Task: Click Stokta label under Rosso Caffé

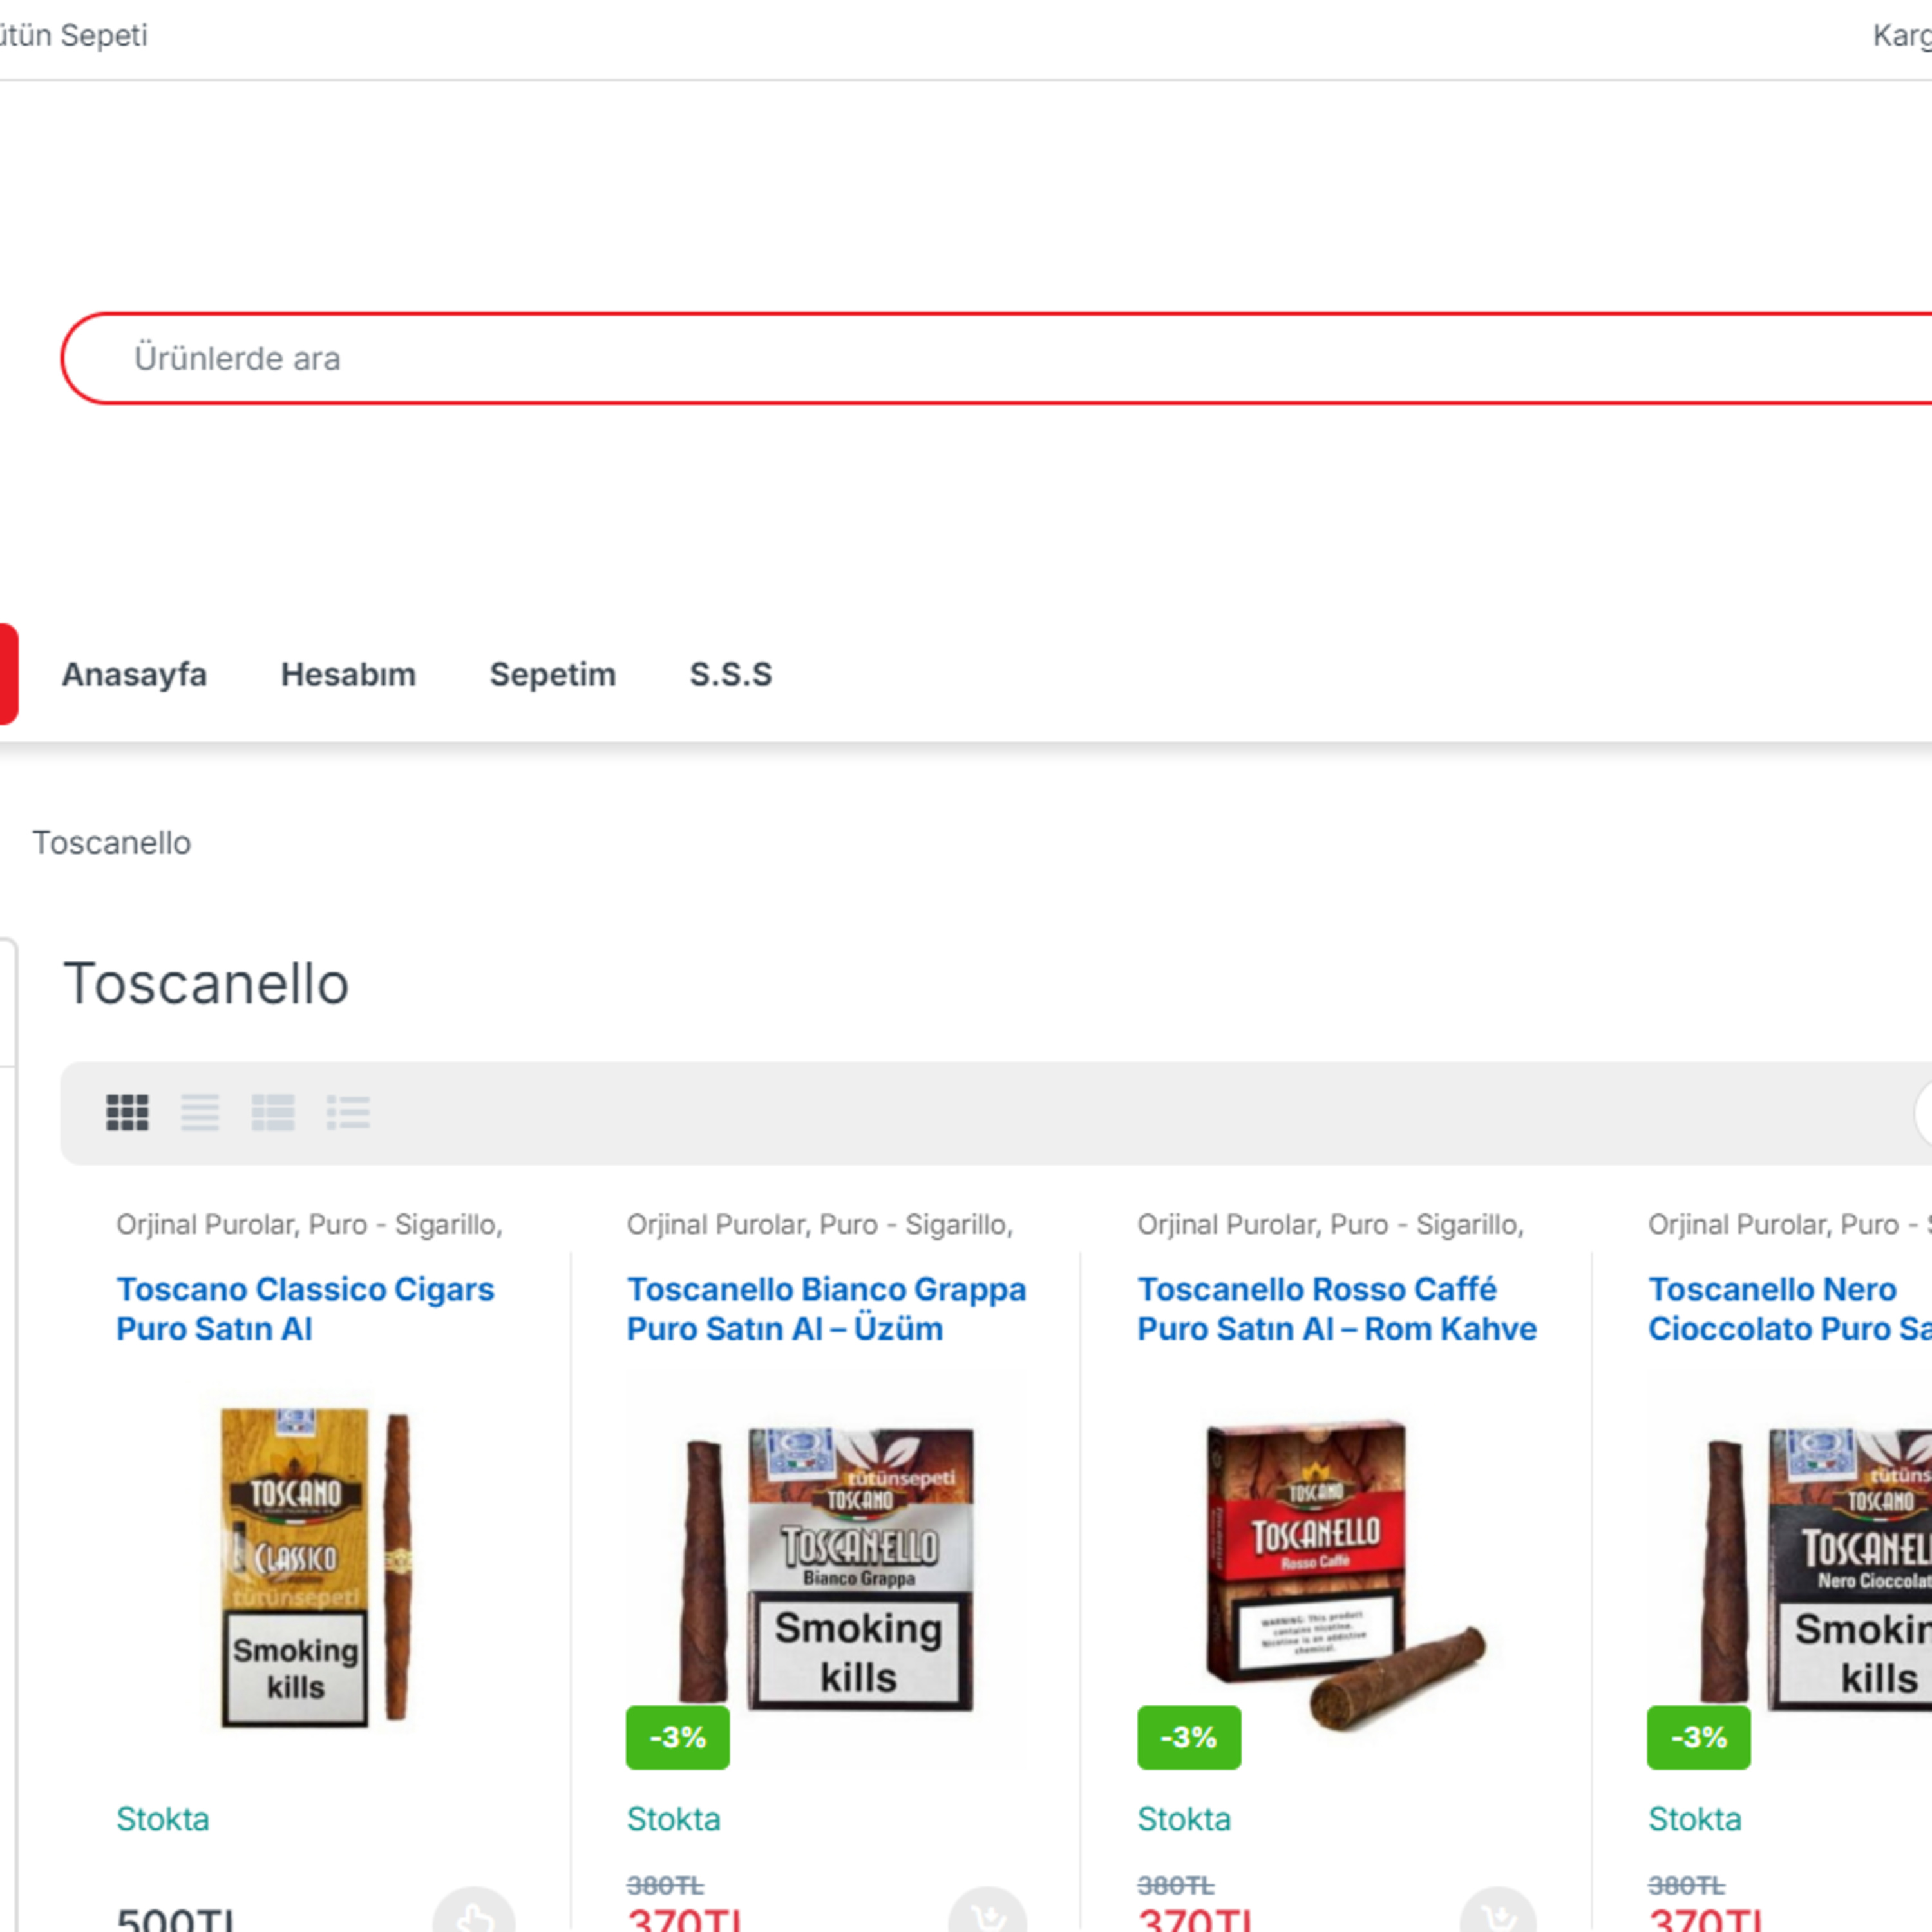Action: tap(1184, 1819)
